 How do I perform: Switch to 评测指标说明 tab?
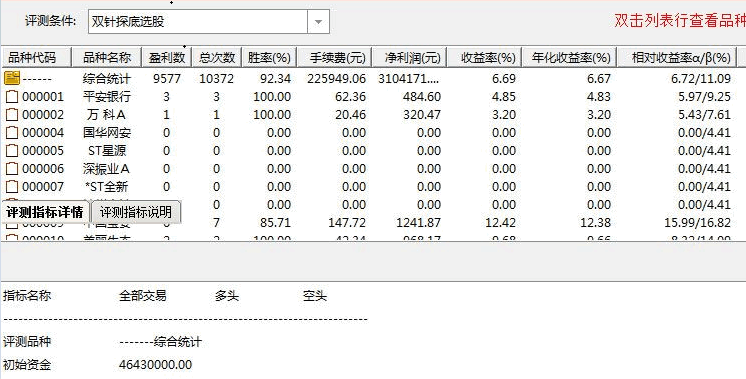[136, 212]
